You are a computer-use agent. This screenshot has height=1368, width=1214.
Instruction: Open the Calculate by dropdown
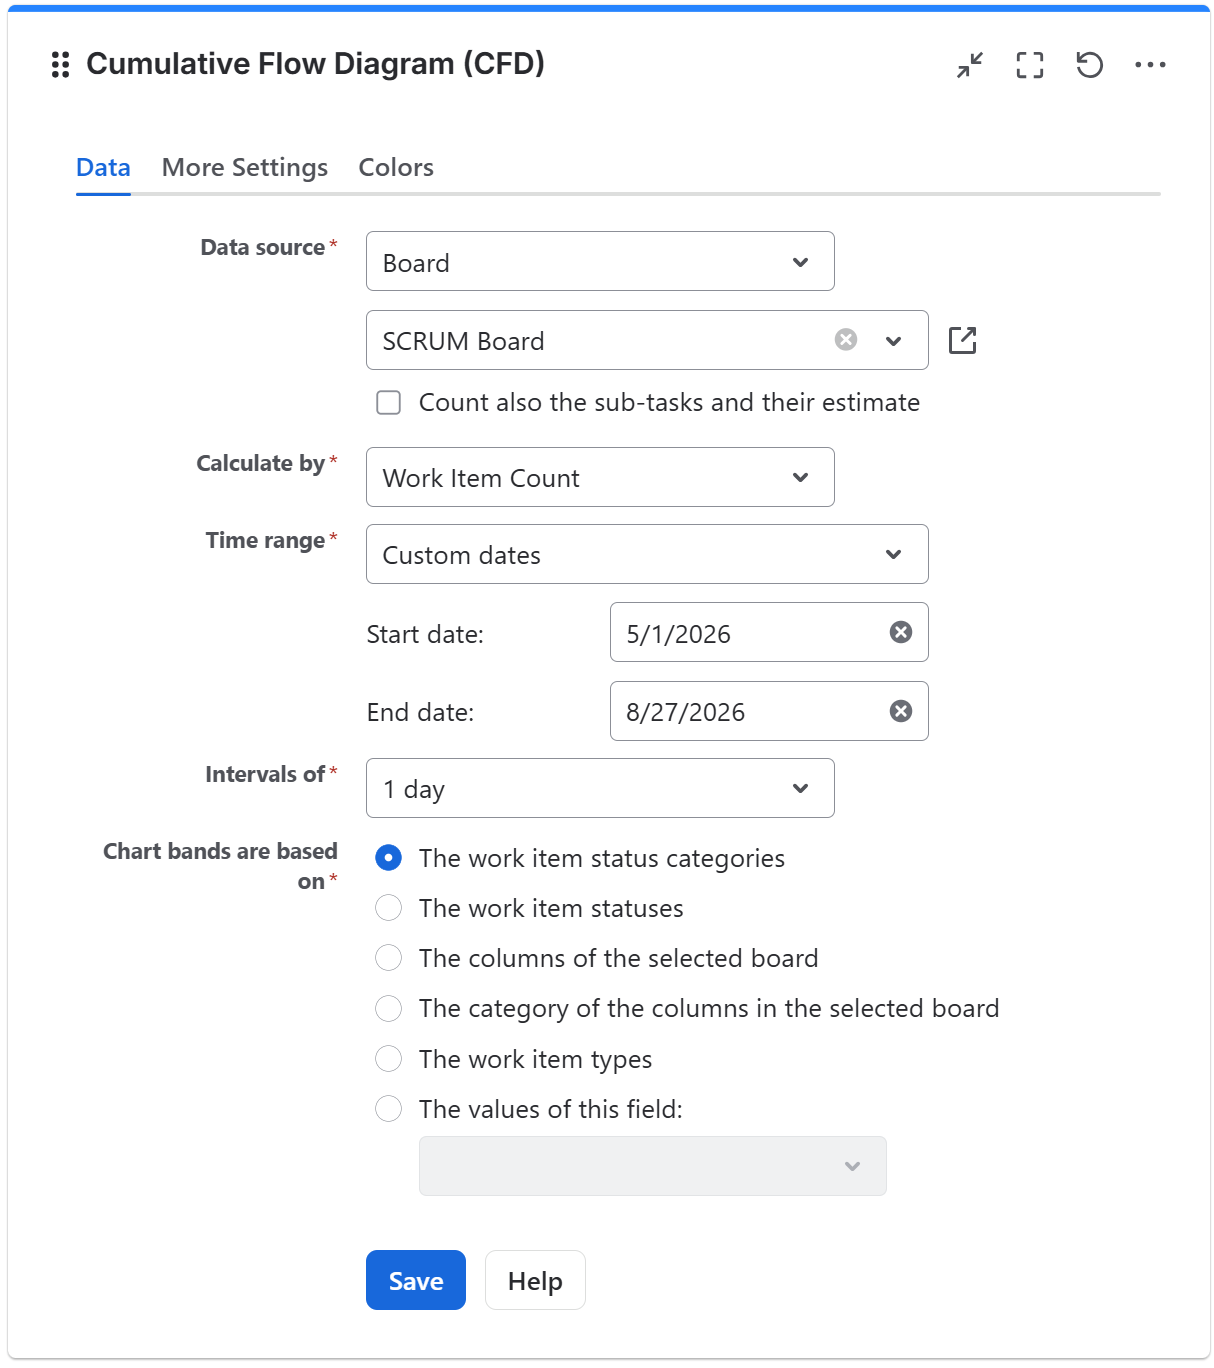tap(600, 477)
